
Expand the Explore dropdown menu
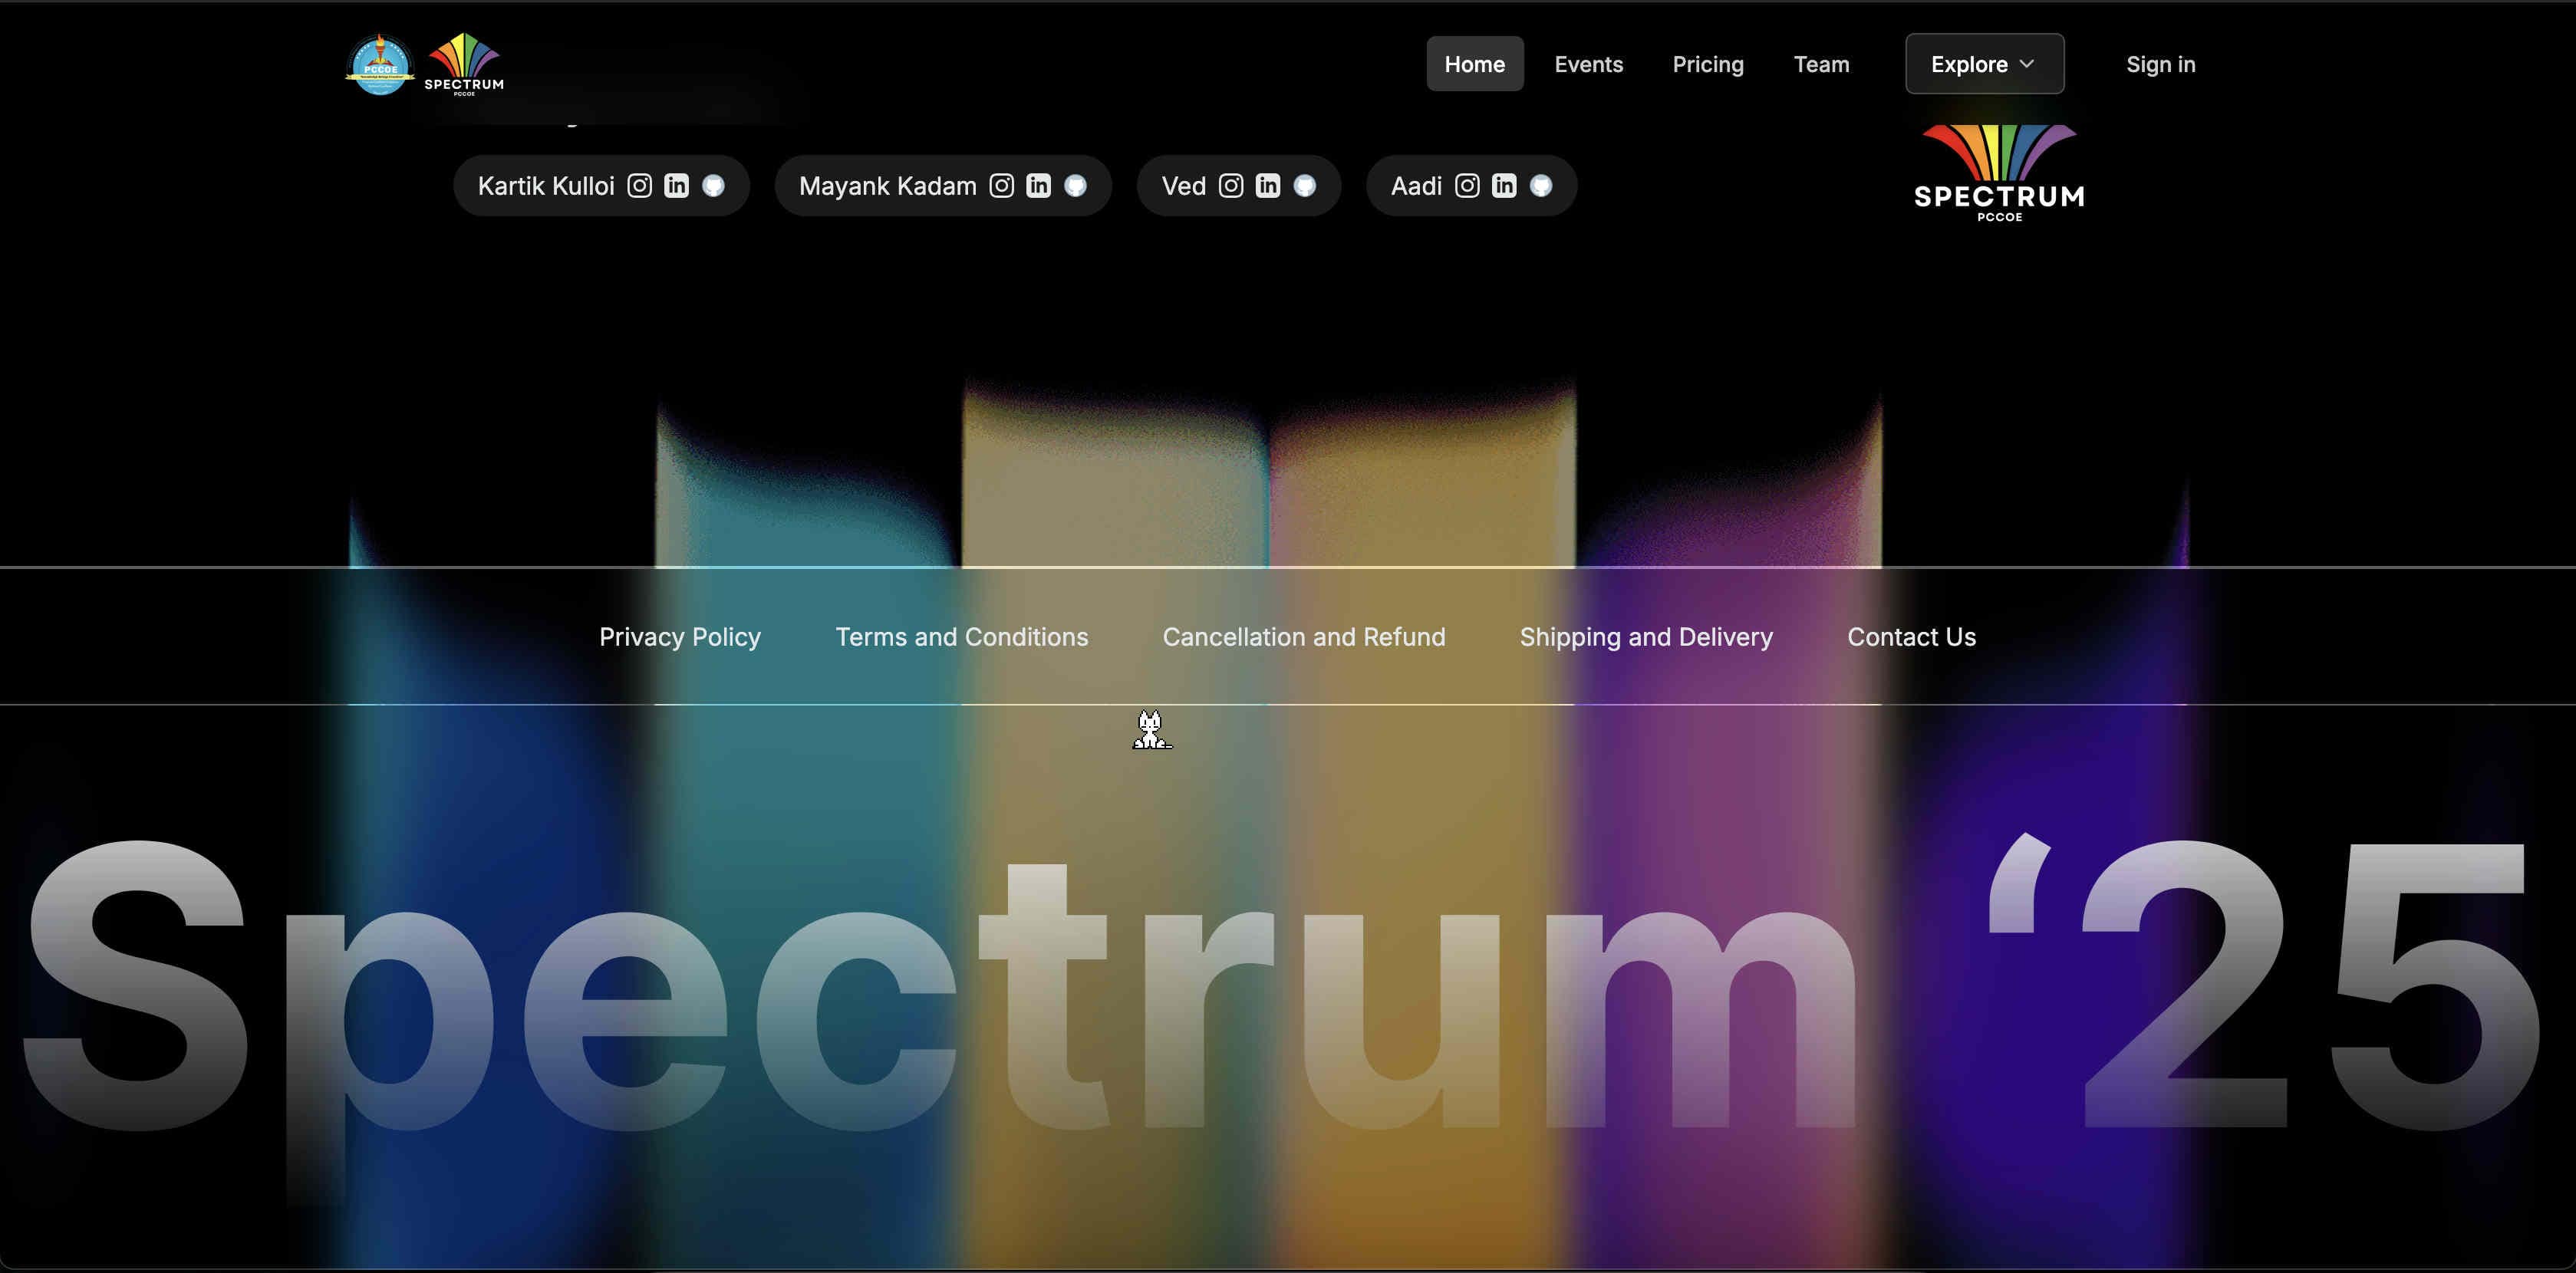pos(1984,64)
